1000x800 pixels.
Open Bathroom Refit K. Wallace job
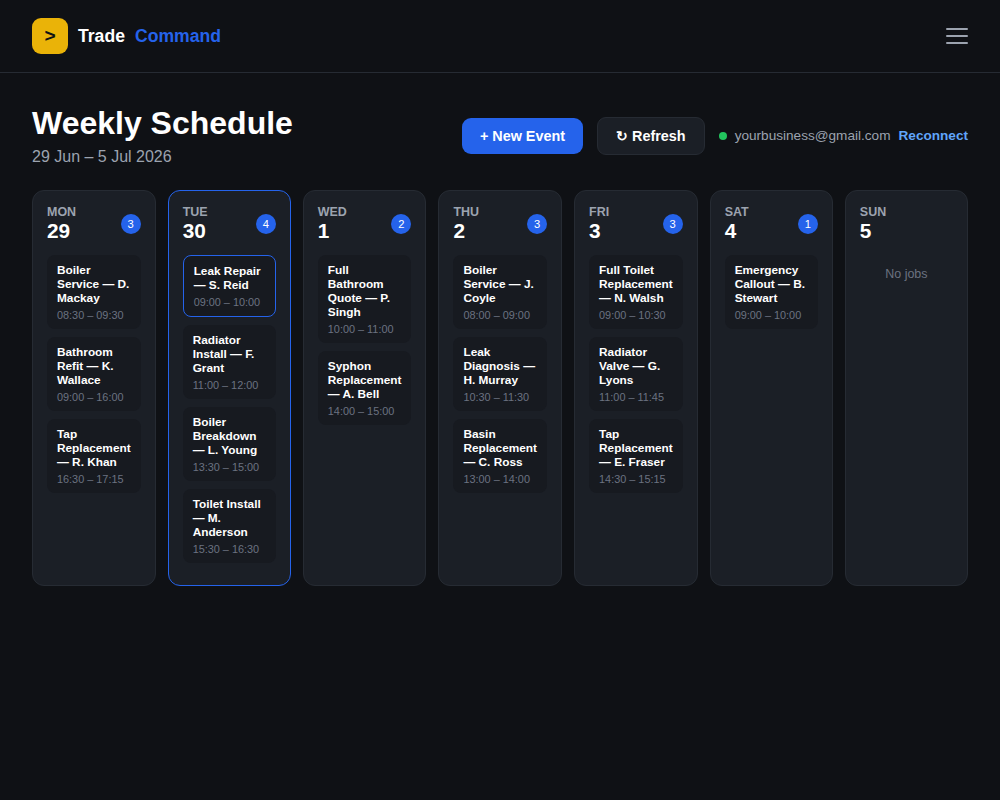94,374
